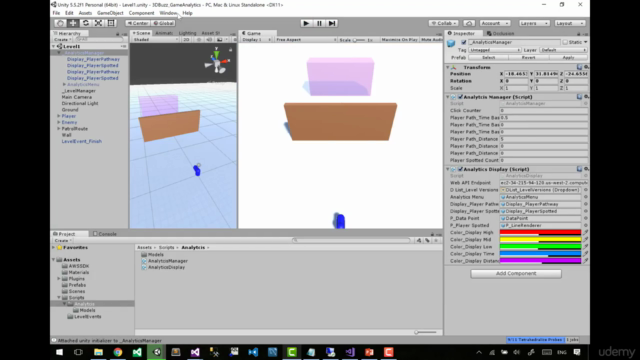640x360 pixels.
Task: Click the prefab Apply button
Action: tap(568, 58)
